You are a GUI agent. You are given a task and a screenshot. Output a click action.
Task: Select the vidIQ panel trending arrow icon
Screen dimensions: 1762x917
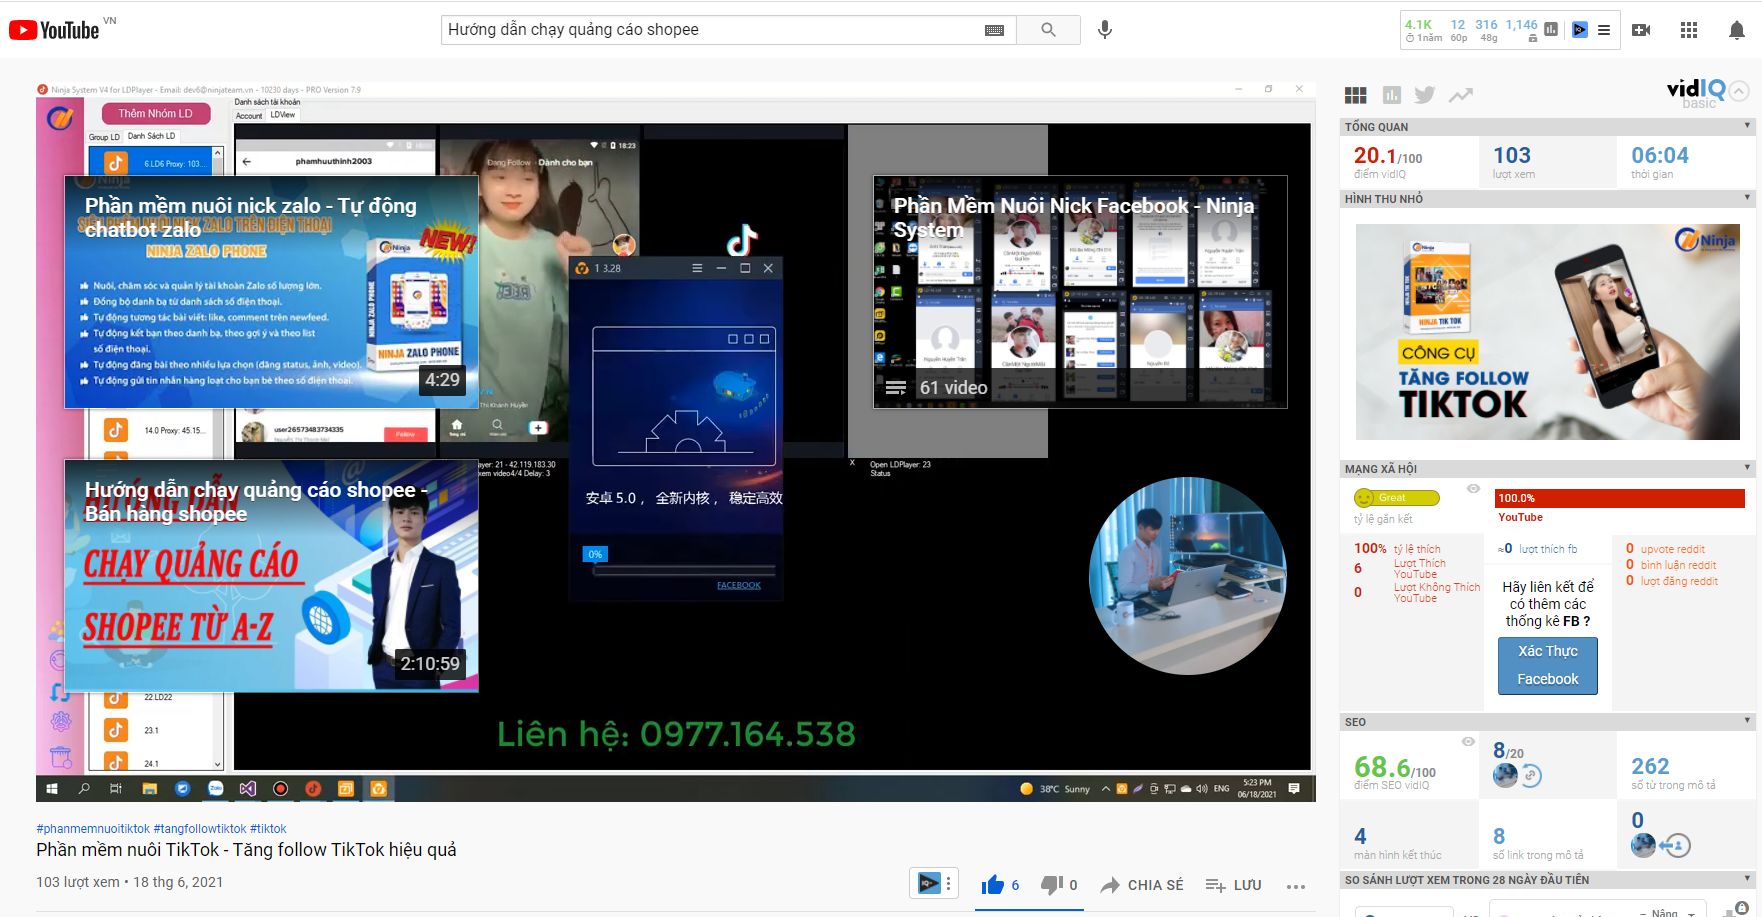[1461, 95]
